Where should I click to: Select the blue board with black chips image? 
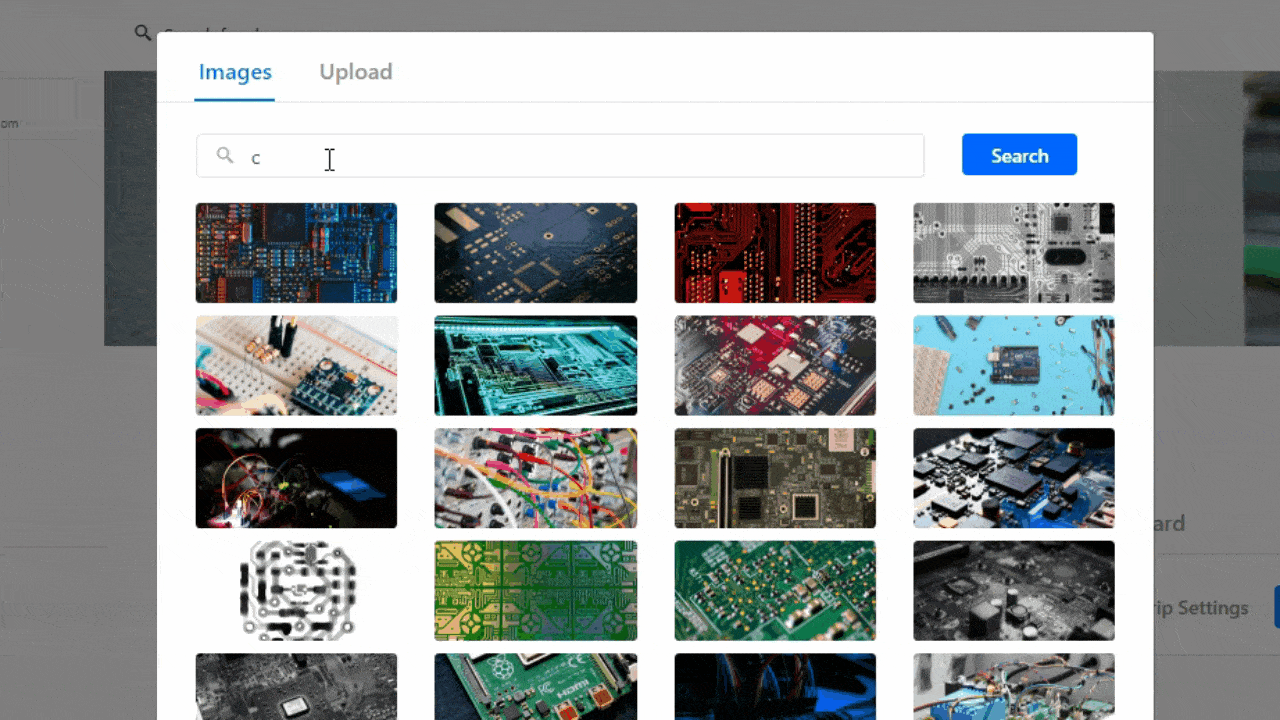(x=1014, y=478)
